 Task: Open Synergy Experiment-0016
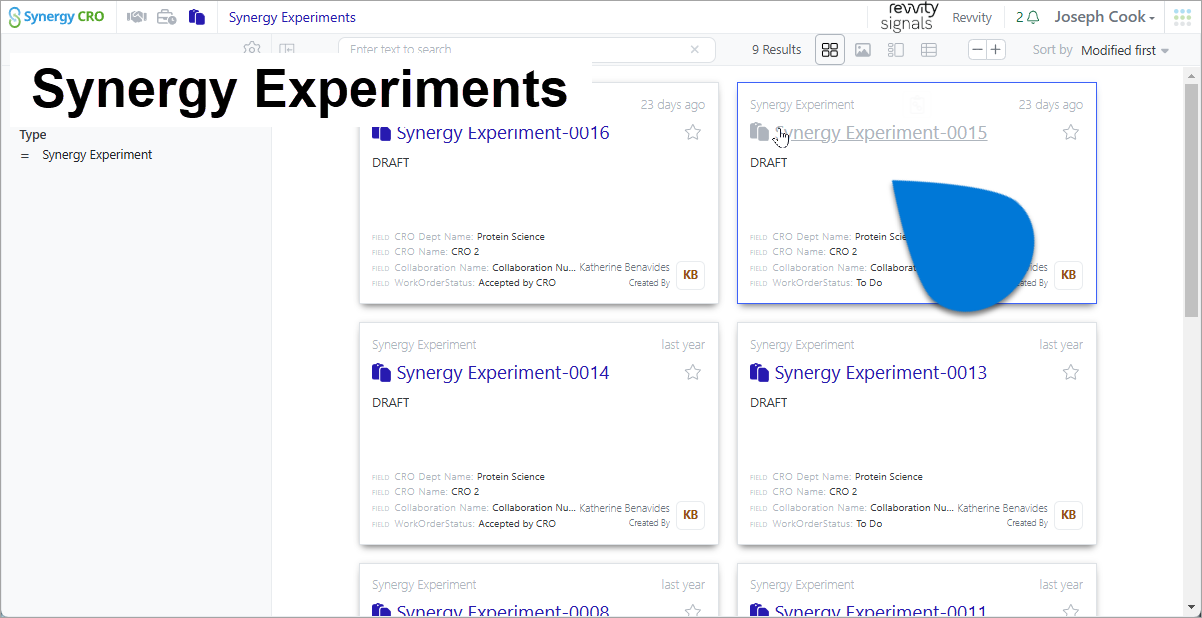coord(503,133)
